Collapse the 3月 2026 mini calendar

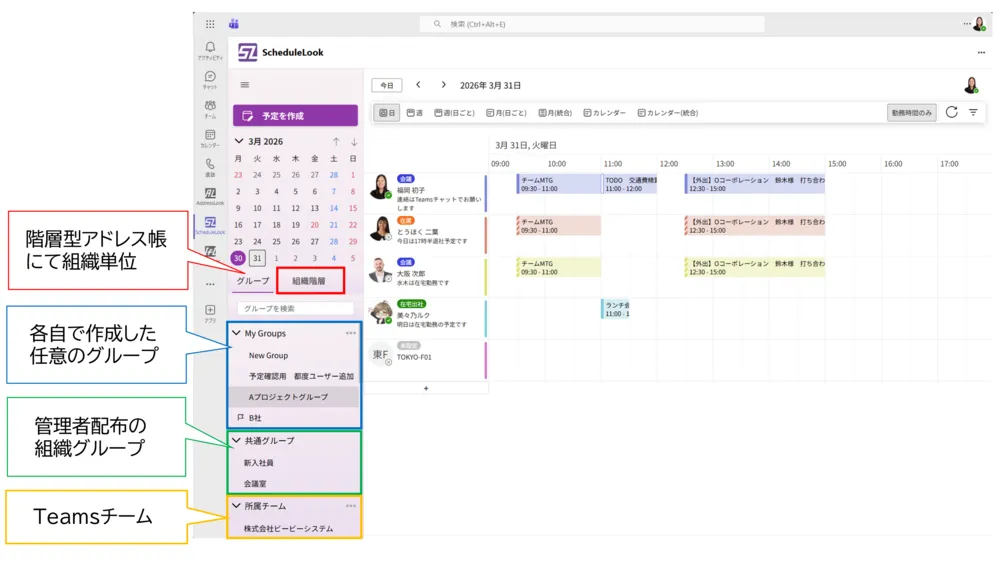239,141
